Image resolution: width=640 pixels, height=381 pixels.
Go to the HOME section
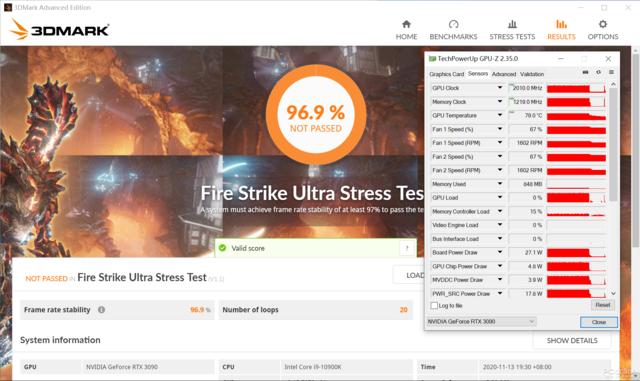point(406,30)
